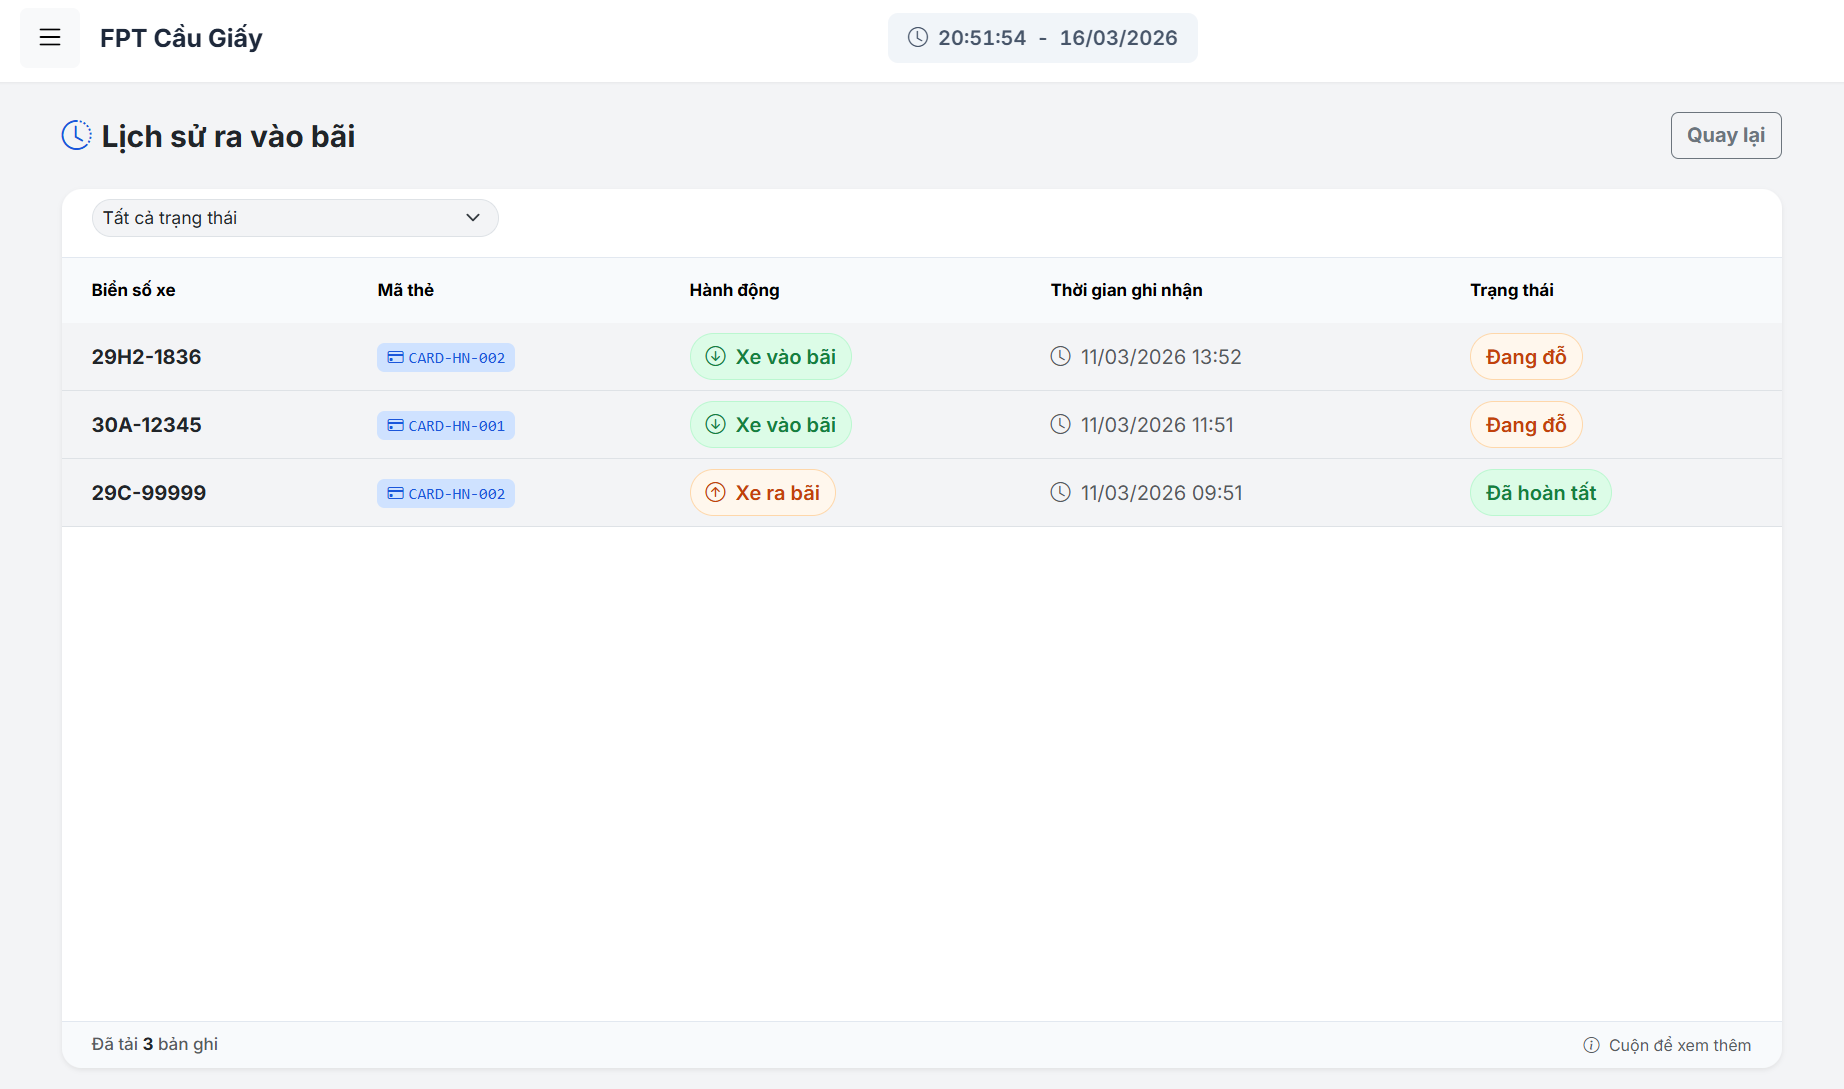
Task: Select the Biển số xe column header
Action: (x=133, y=290)
